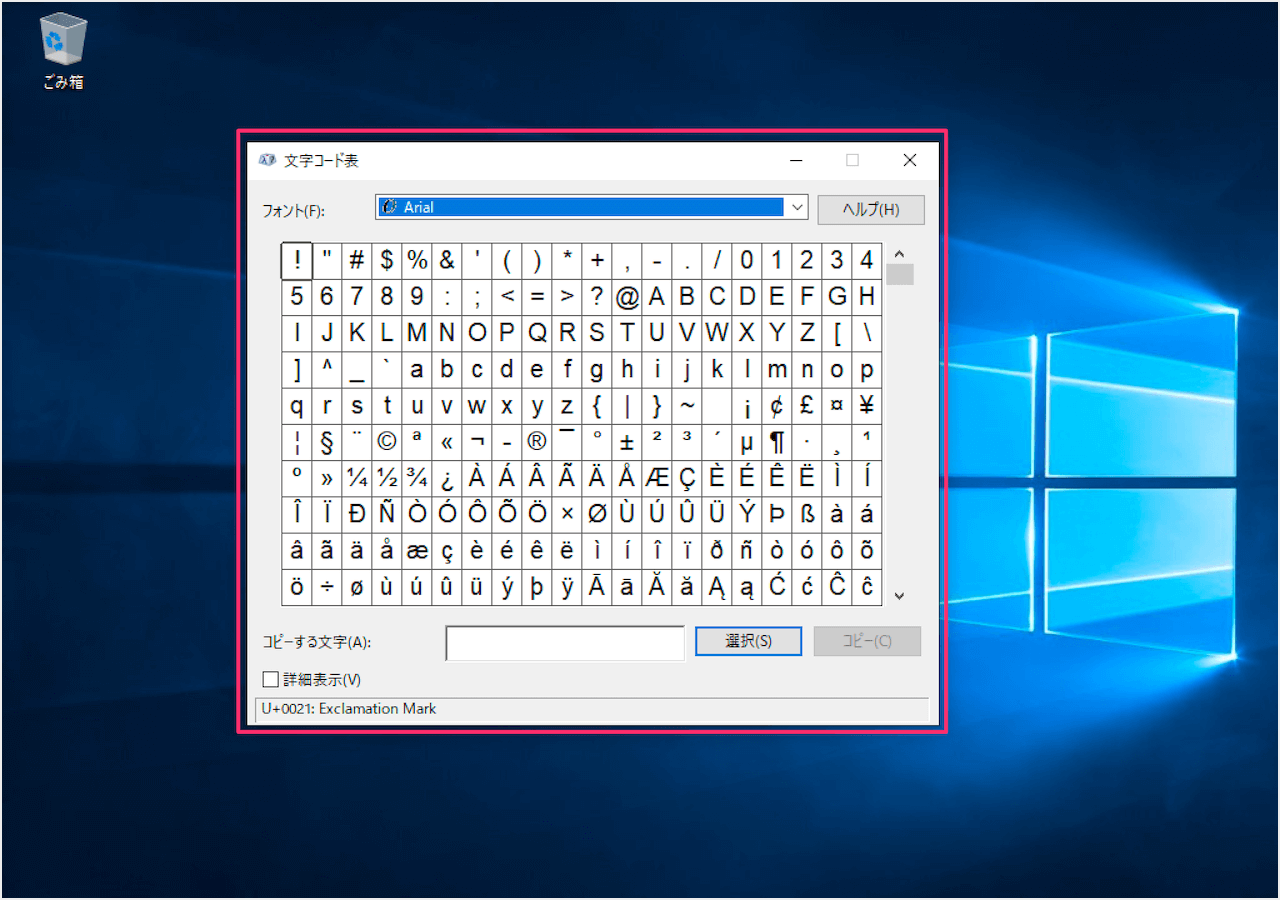Select the "}" right brace cell
The image size is (1280, 900).
coord(657,406)
